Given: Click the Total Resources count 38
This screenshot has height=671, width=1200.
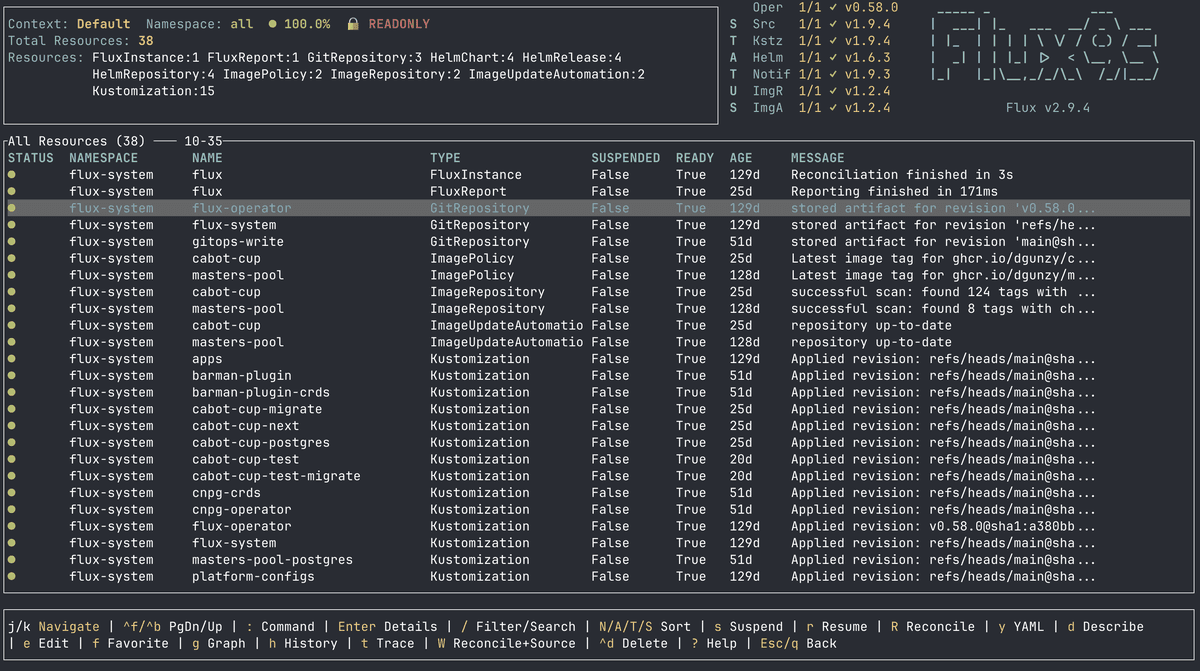Looking at the screenshot, I should [146, 41].
